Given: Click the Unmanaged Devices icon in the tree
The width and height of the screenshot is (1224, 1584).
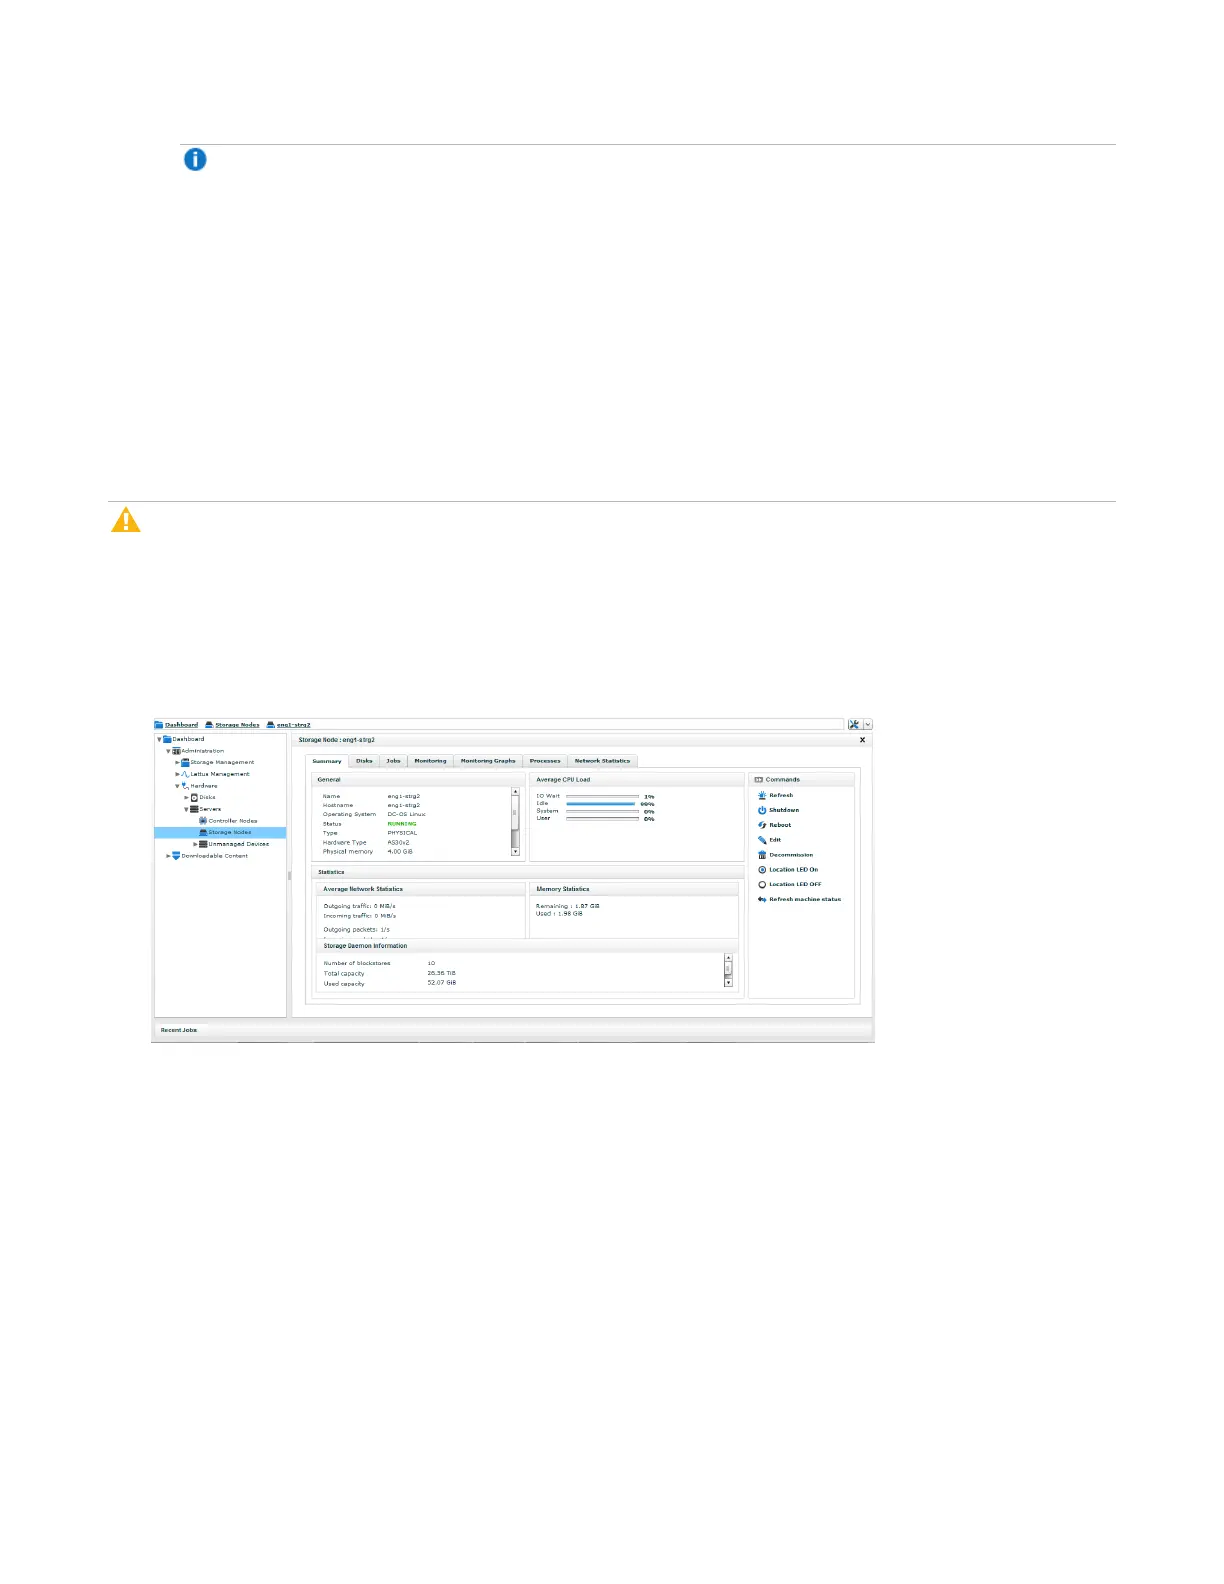Looking at the screenshot, I should click(x=203, y=844).
